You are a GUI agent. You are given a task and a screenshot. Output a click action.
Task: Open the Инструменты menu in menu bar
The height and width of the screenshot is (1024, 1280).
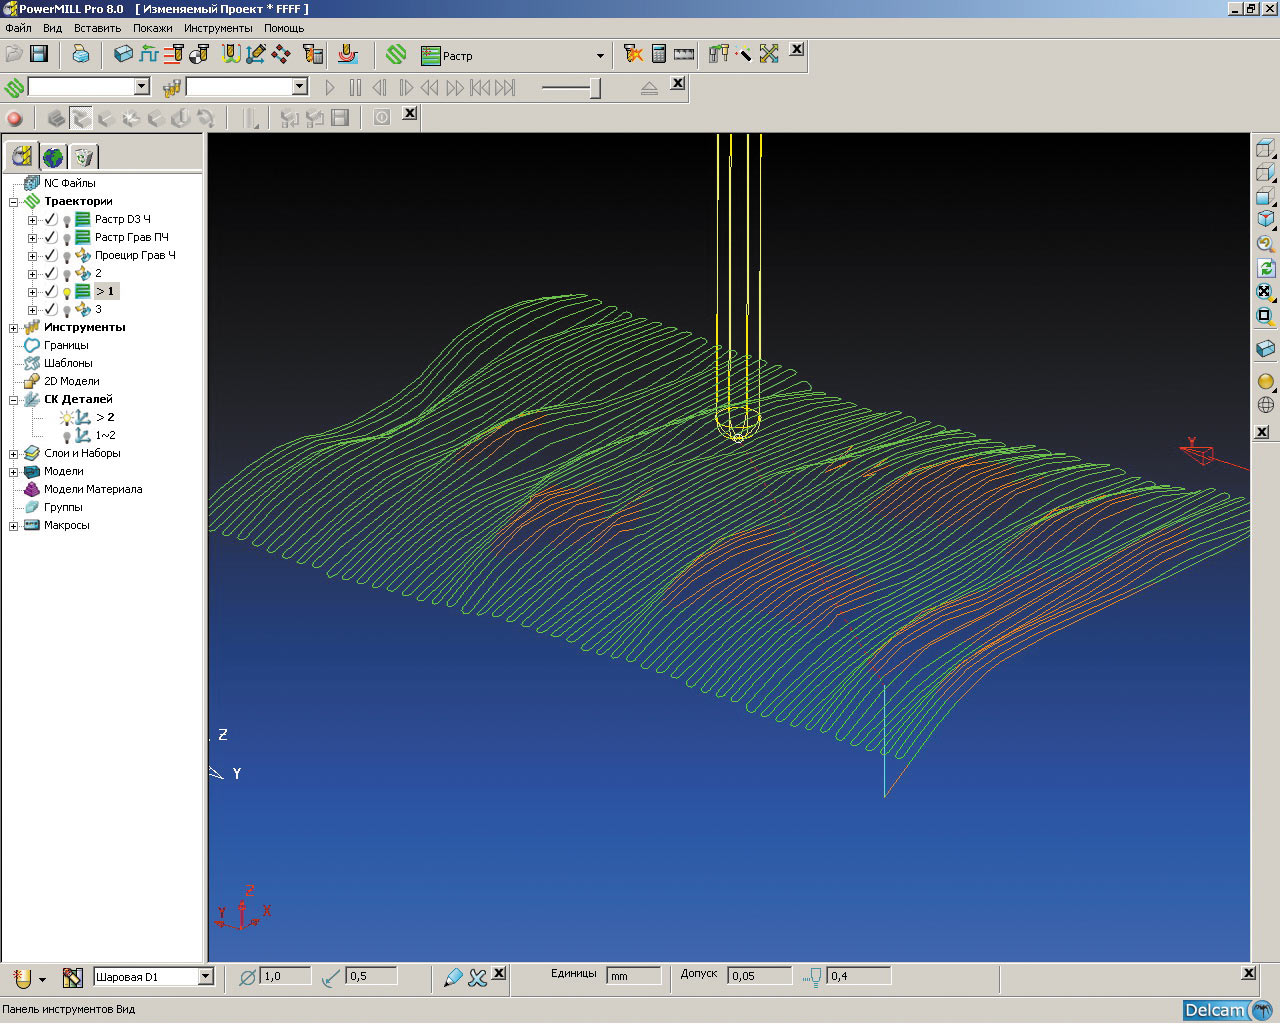tap(218, 28)
